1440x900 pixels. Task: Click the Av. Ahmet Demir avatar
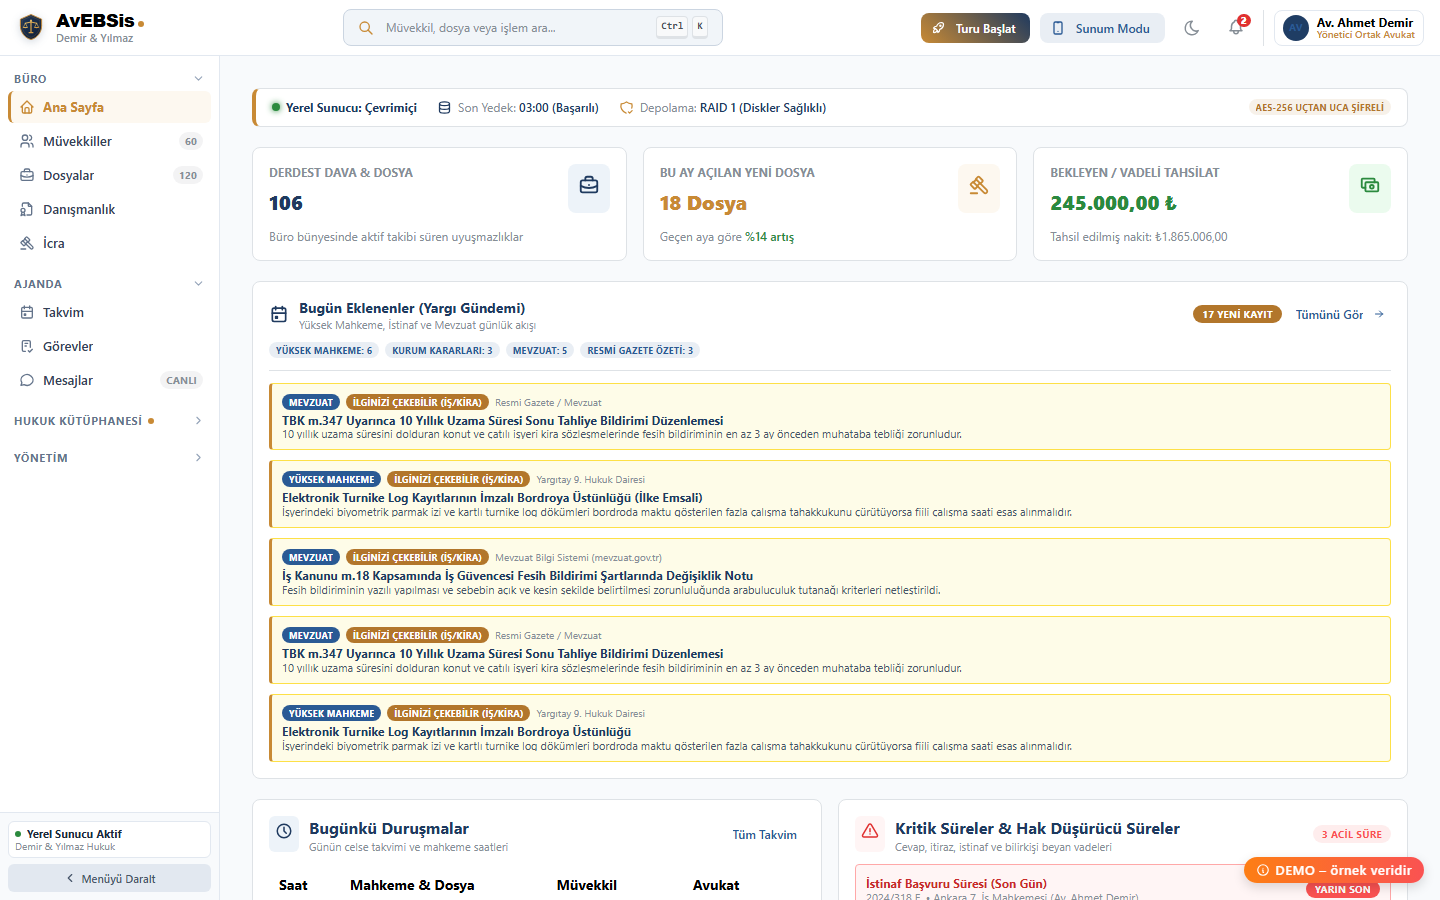[x=1296, y=28]
